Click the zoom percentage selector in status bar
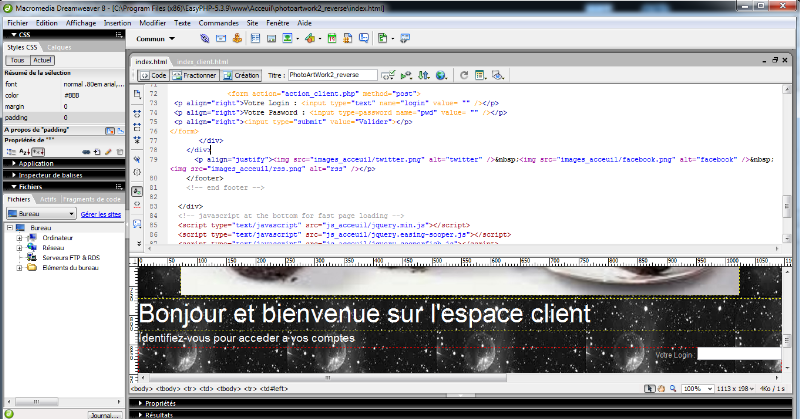Screen dimensions: 800x419 point(694,386)
